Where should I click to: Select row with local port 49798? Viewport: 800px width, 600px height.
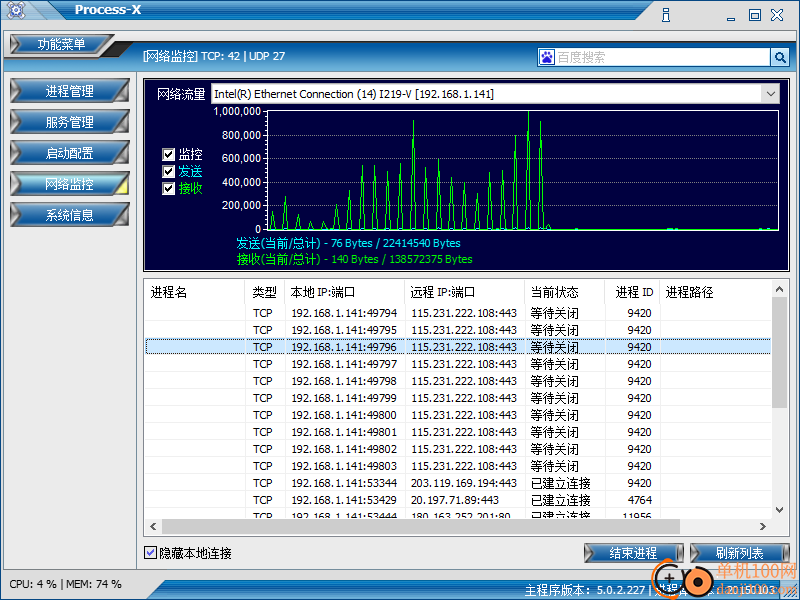[458, 381]
